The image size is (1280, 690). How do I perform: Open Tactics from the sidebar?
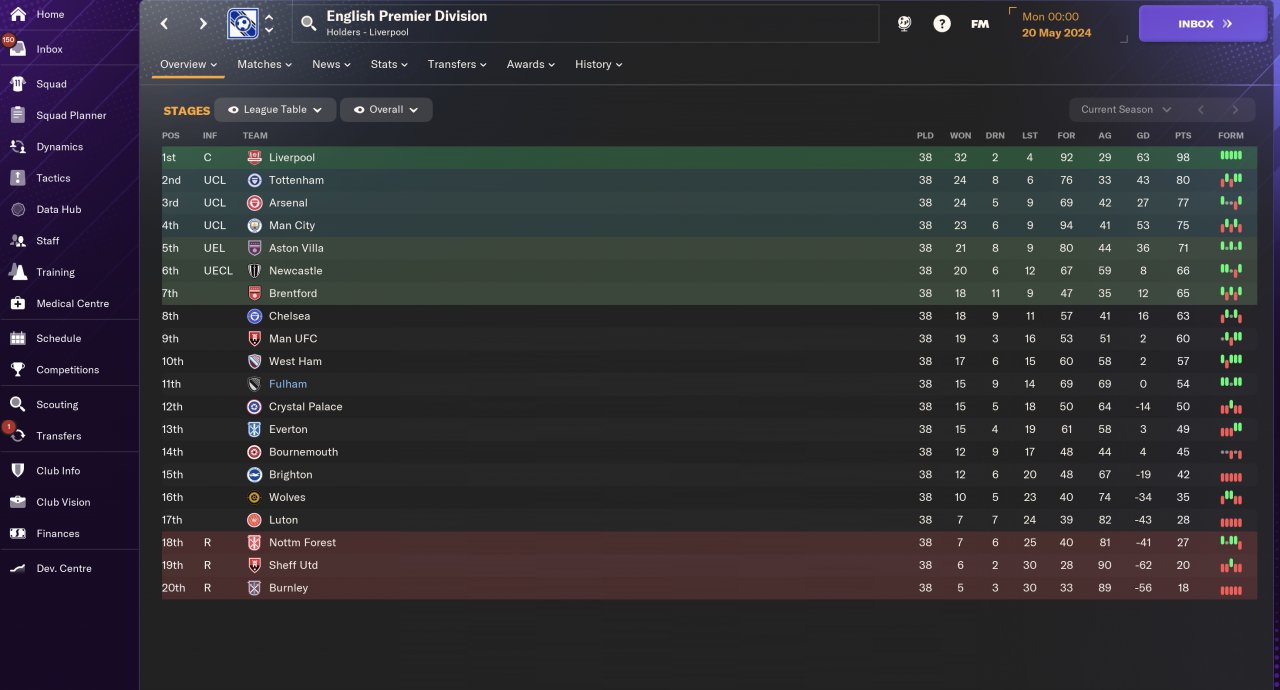53,178
